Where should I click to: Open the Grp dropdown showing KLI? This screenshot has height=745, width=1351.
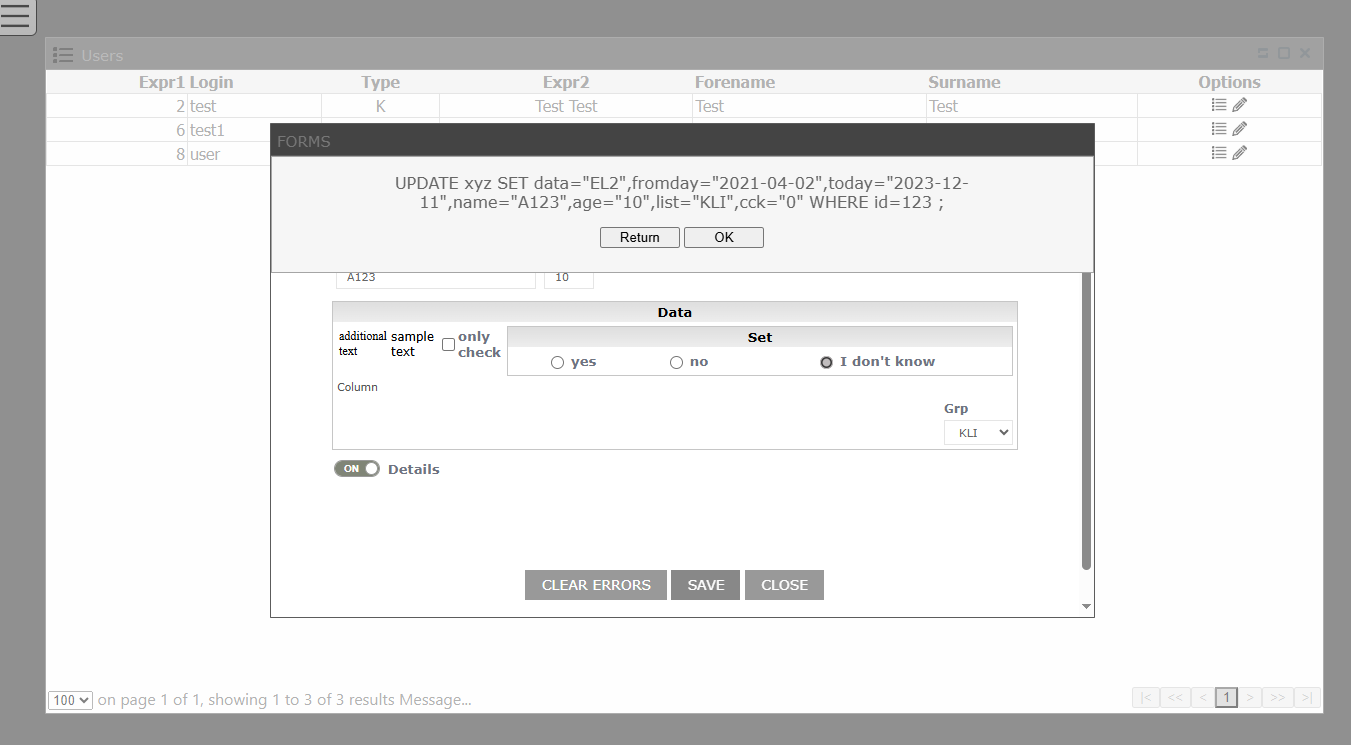click(x=977, y=433)
